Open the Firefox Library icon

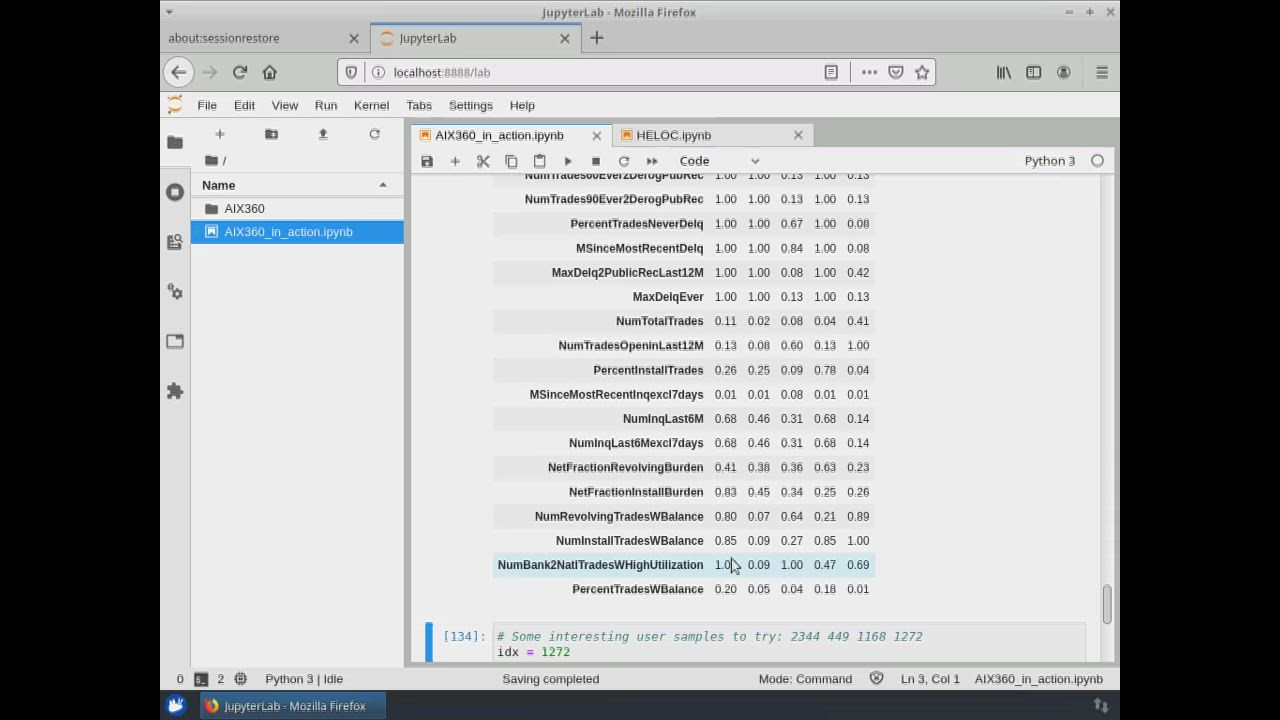(1004, 72)
